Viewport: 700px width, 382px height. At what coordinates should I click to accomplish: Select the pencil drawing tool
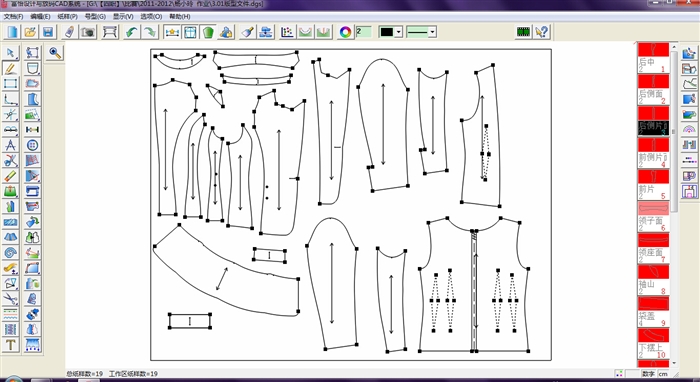(11, 68)
